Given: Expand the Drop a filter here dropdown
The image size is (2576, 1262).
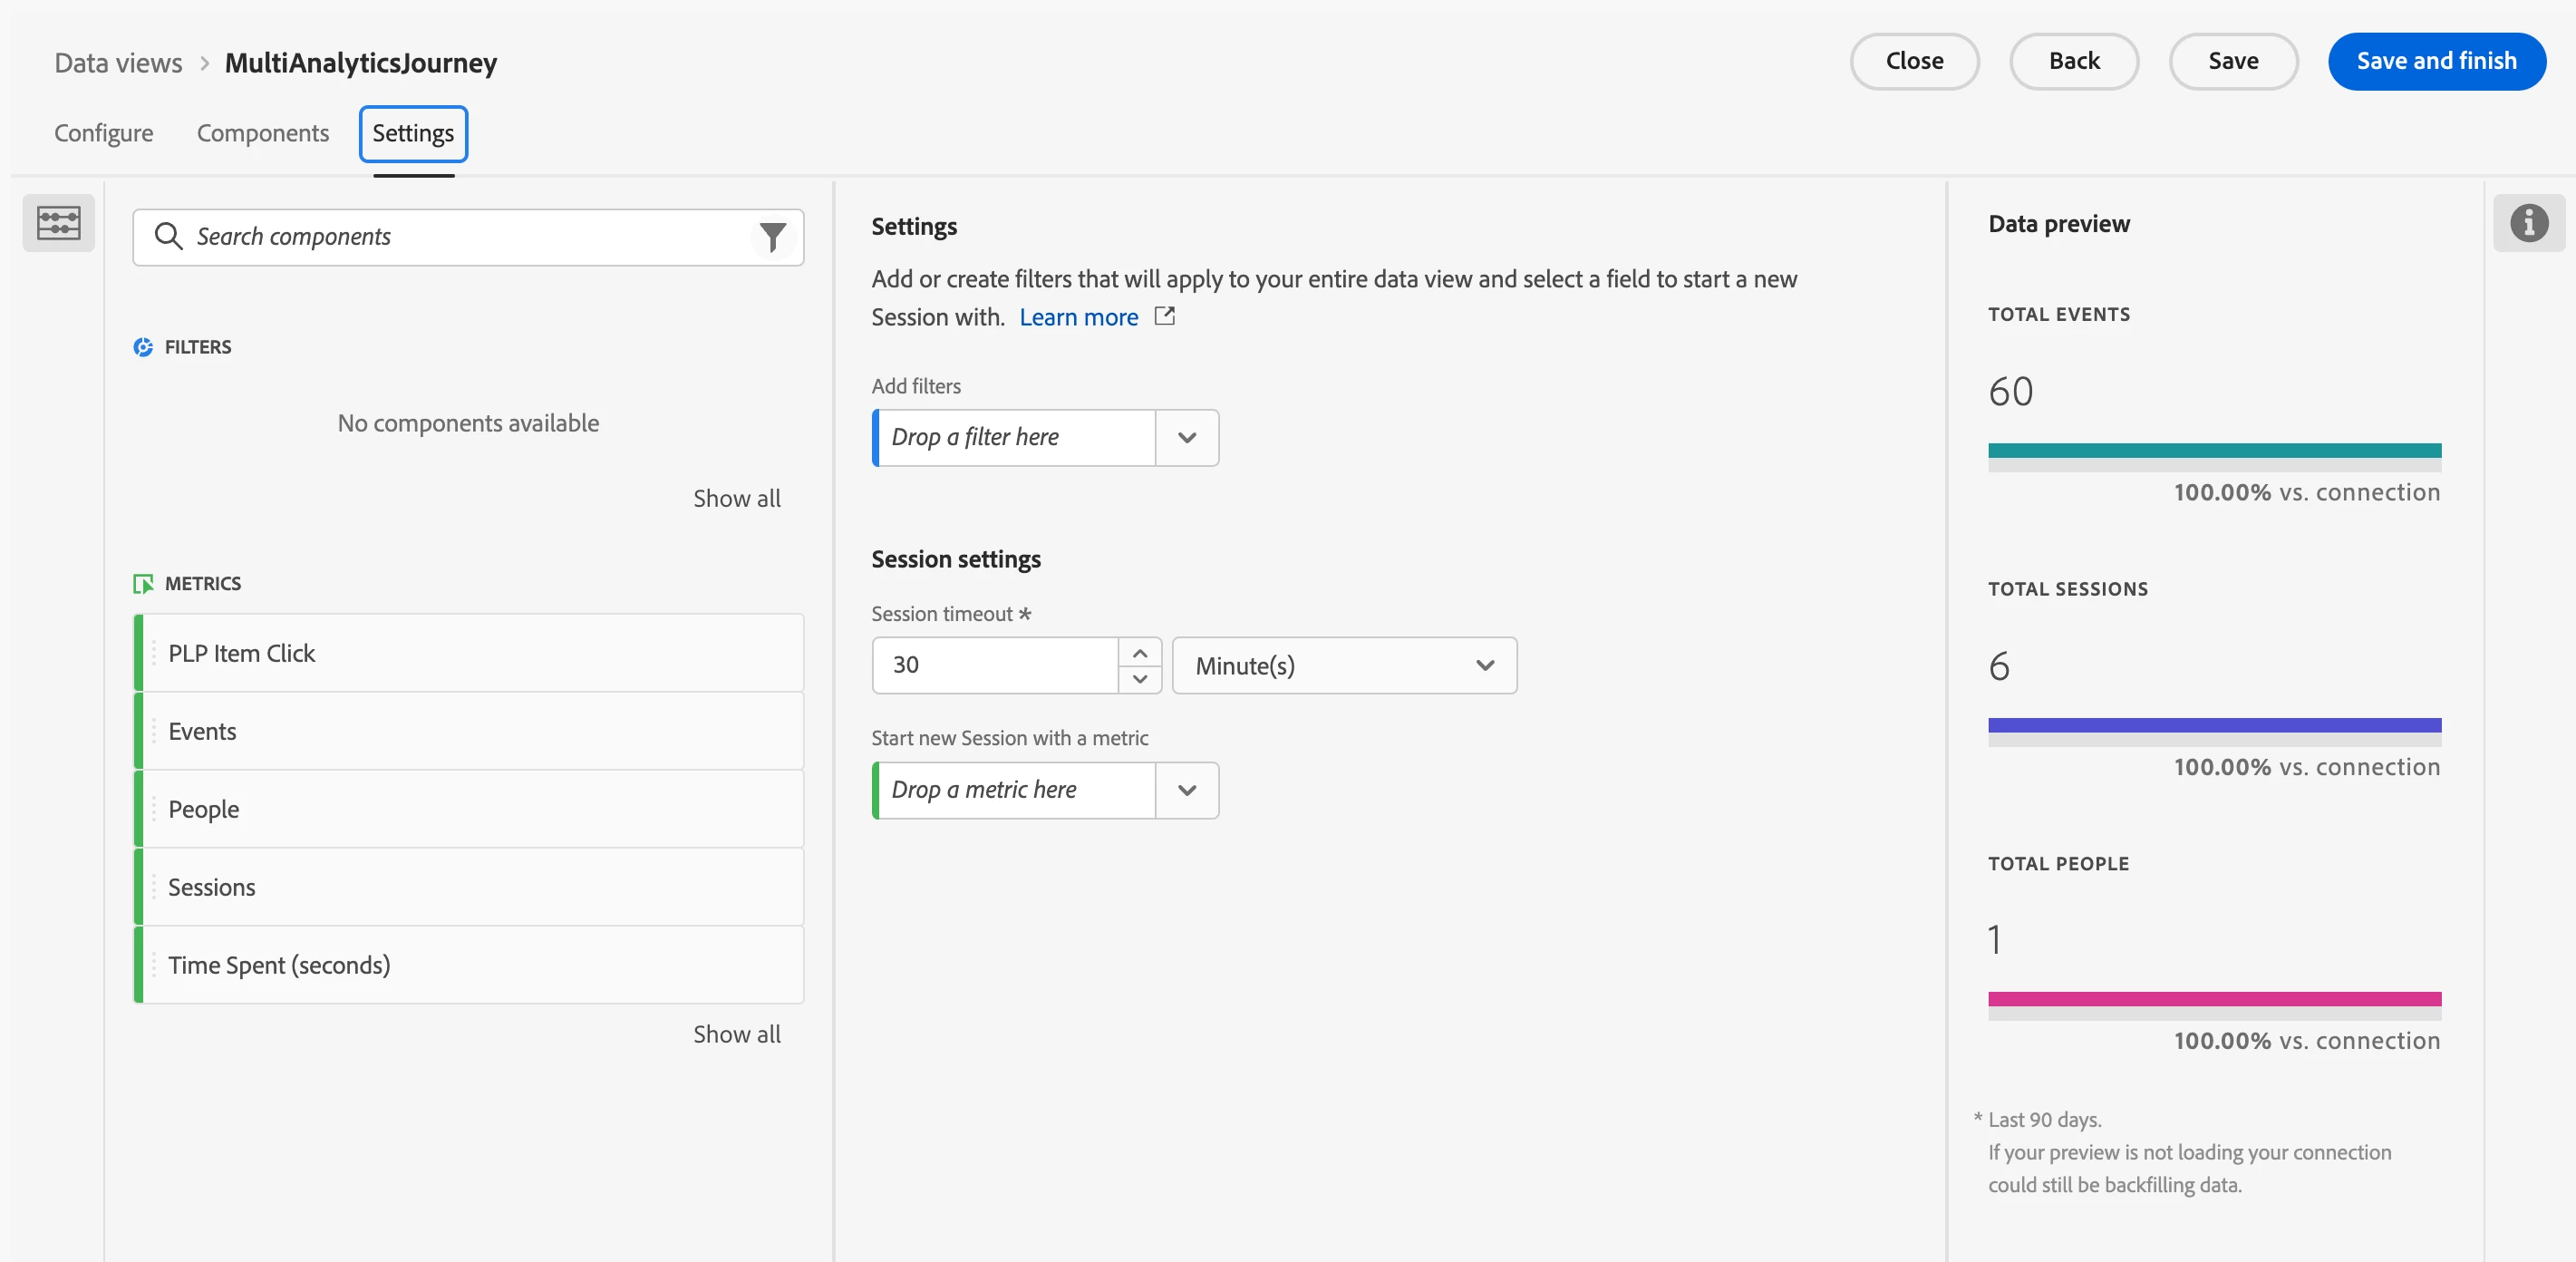Looking at the screenshot, I should pyautogui.click(x=1186, y=437).
